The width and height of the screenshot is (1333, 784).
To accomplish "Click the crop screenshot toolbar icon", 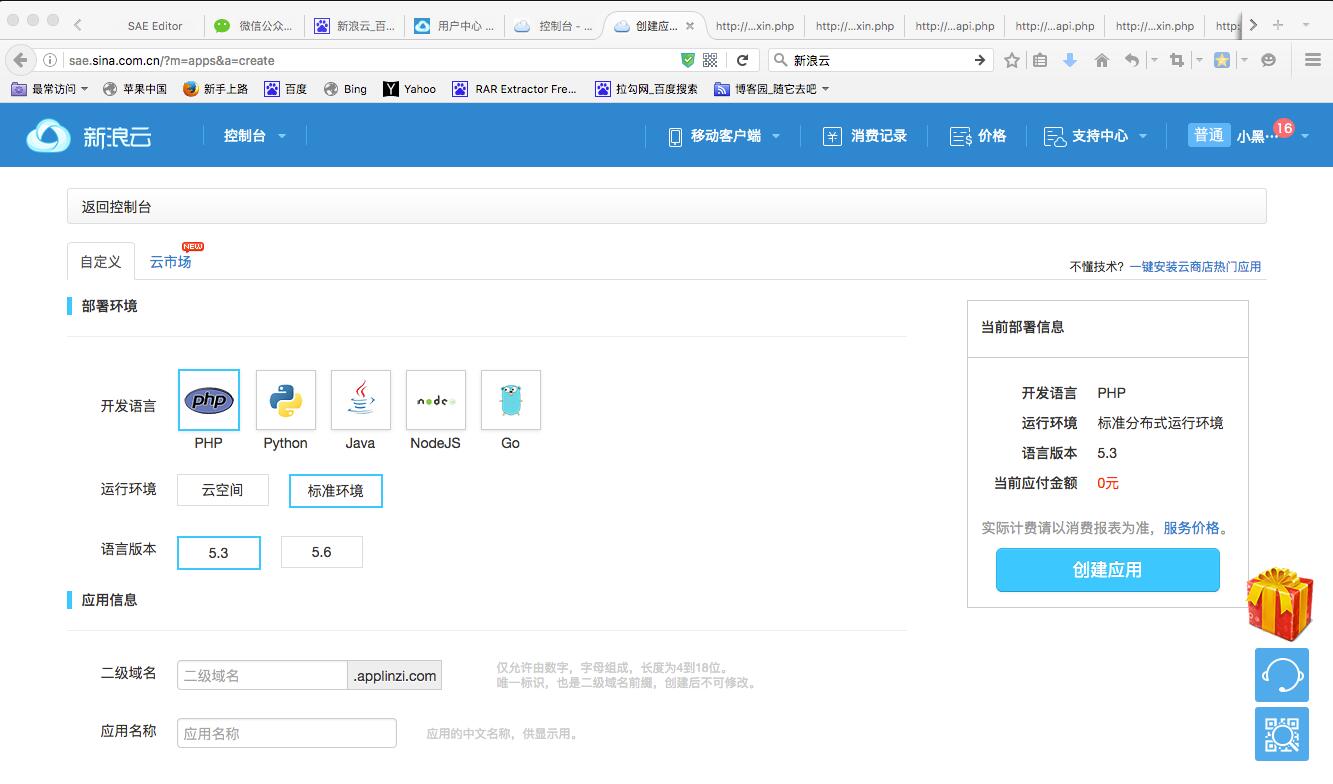I will (x=1177, y=60).
